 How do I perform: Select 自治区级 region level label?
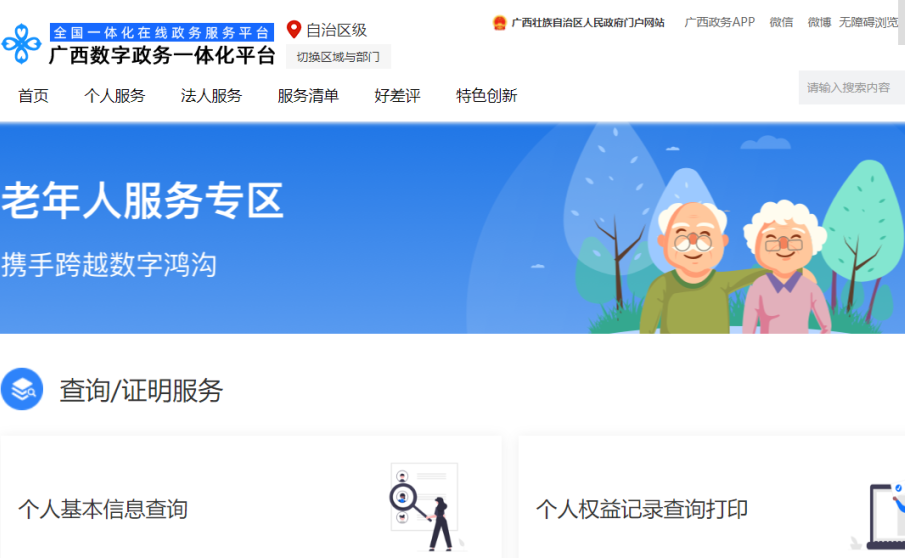pyautogui.click(x=336, y=30)
